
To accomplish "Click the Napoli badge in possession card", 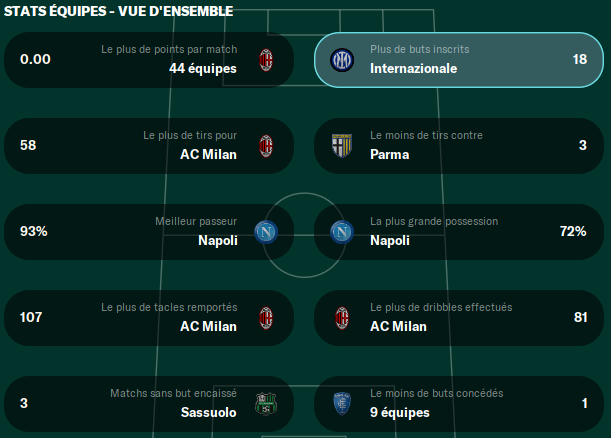I will tap(342, 232).
